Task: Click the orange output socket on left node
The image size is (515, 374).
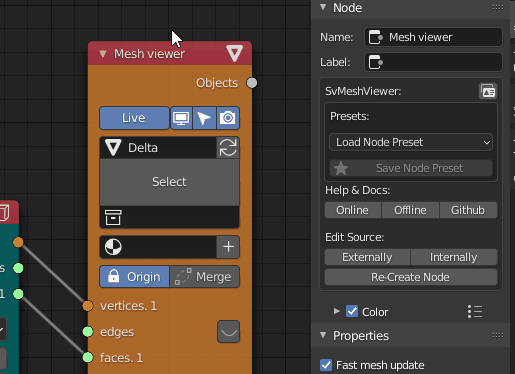Action: pyautogui.click(x=18, y=242)
